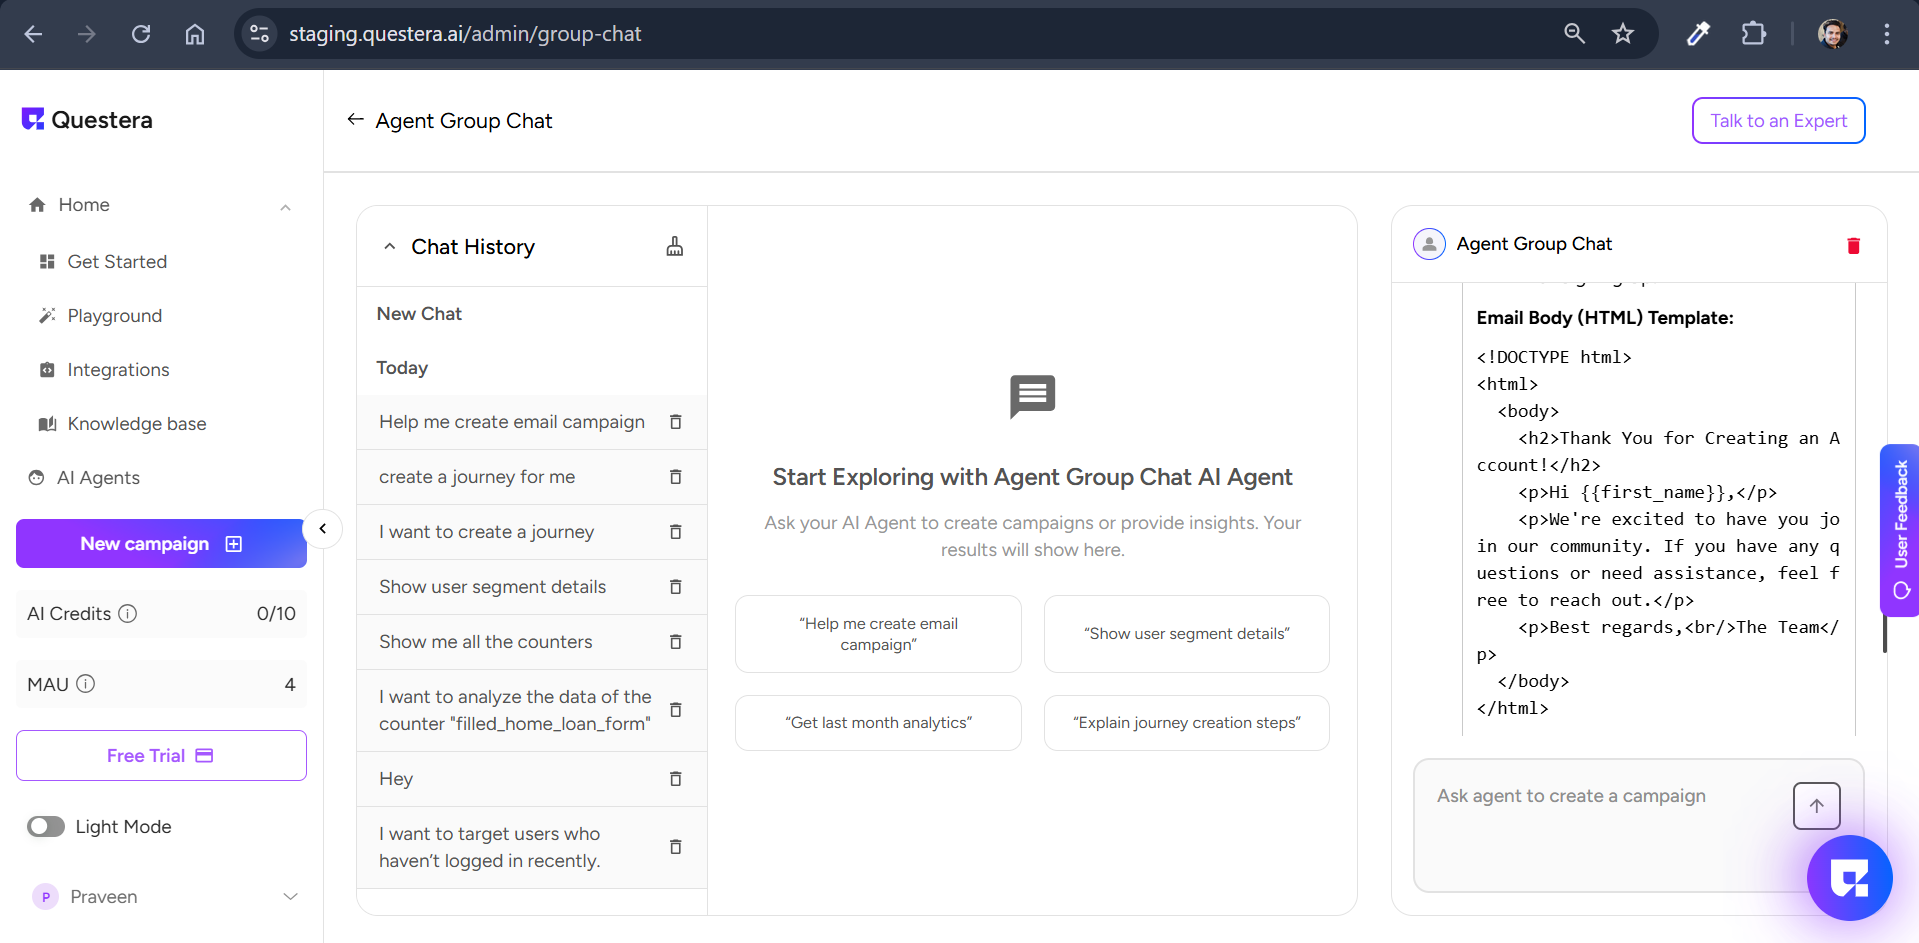Screen dimensions: 1919x943
Task: Open Playground in the sidebar
Action: click(x=114, y=316)
